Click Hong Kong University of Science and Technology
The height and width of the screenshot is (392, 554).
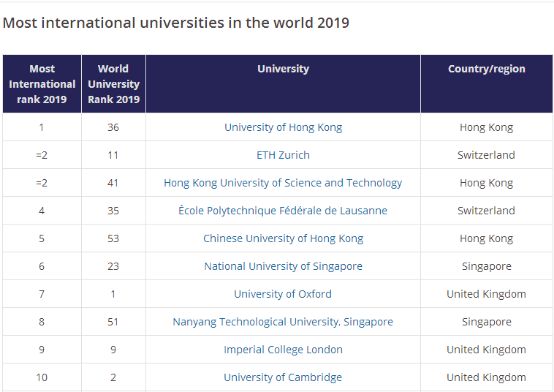(283, 183)
